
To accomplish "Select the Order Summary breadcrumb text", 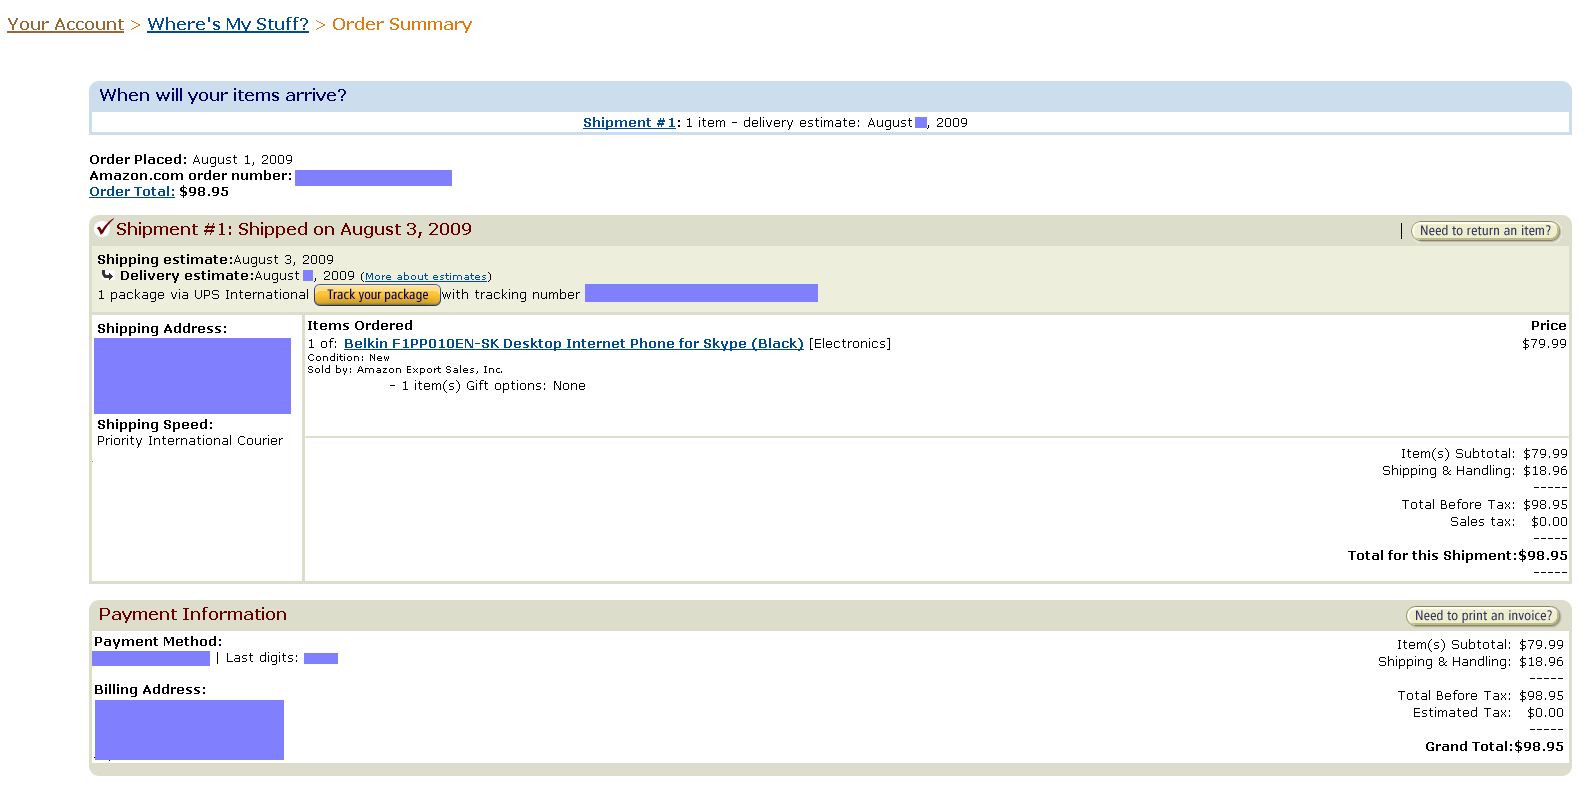I will click(x=402, y=24).
